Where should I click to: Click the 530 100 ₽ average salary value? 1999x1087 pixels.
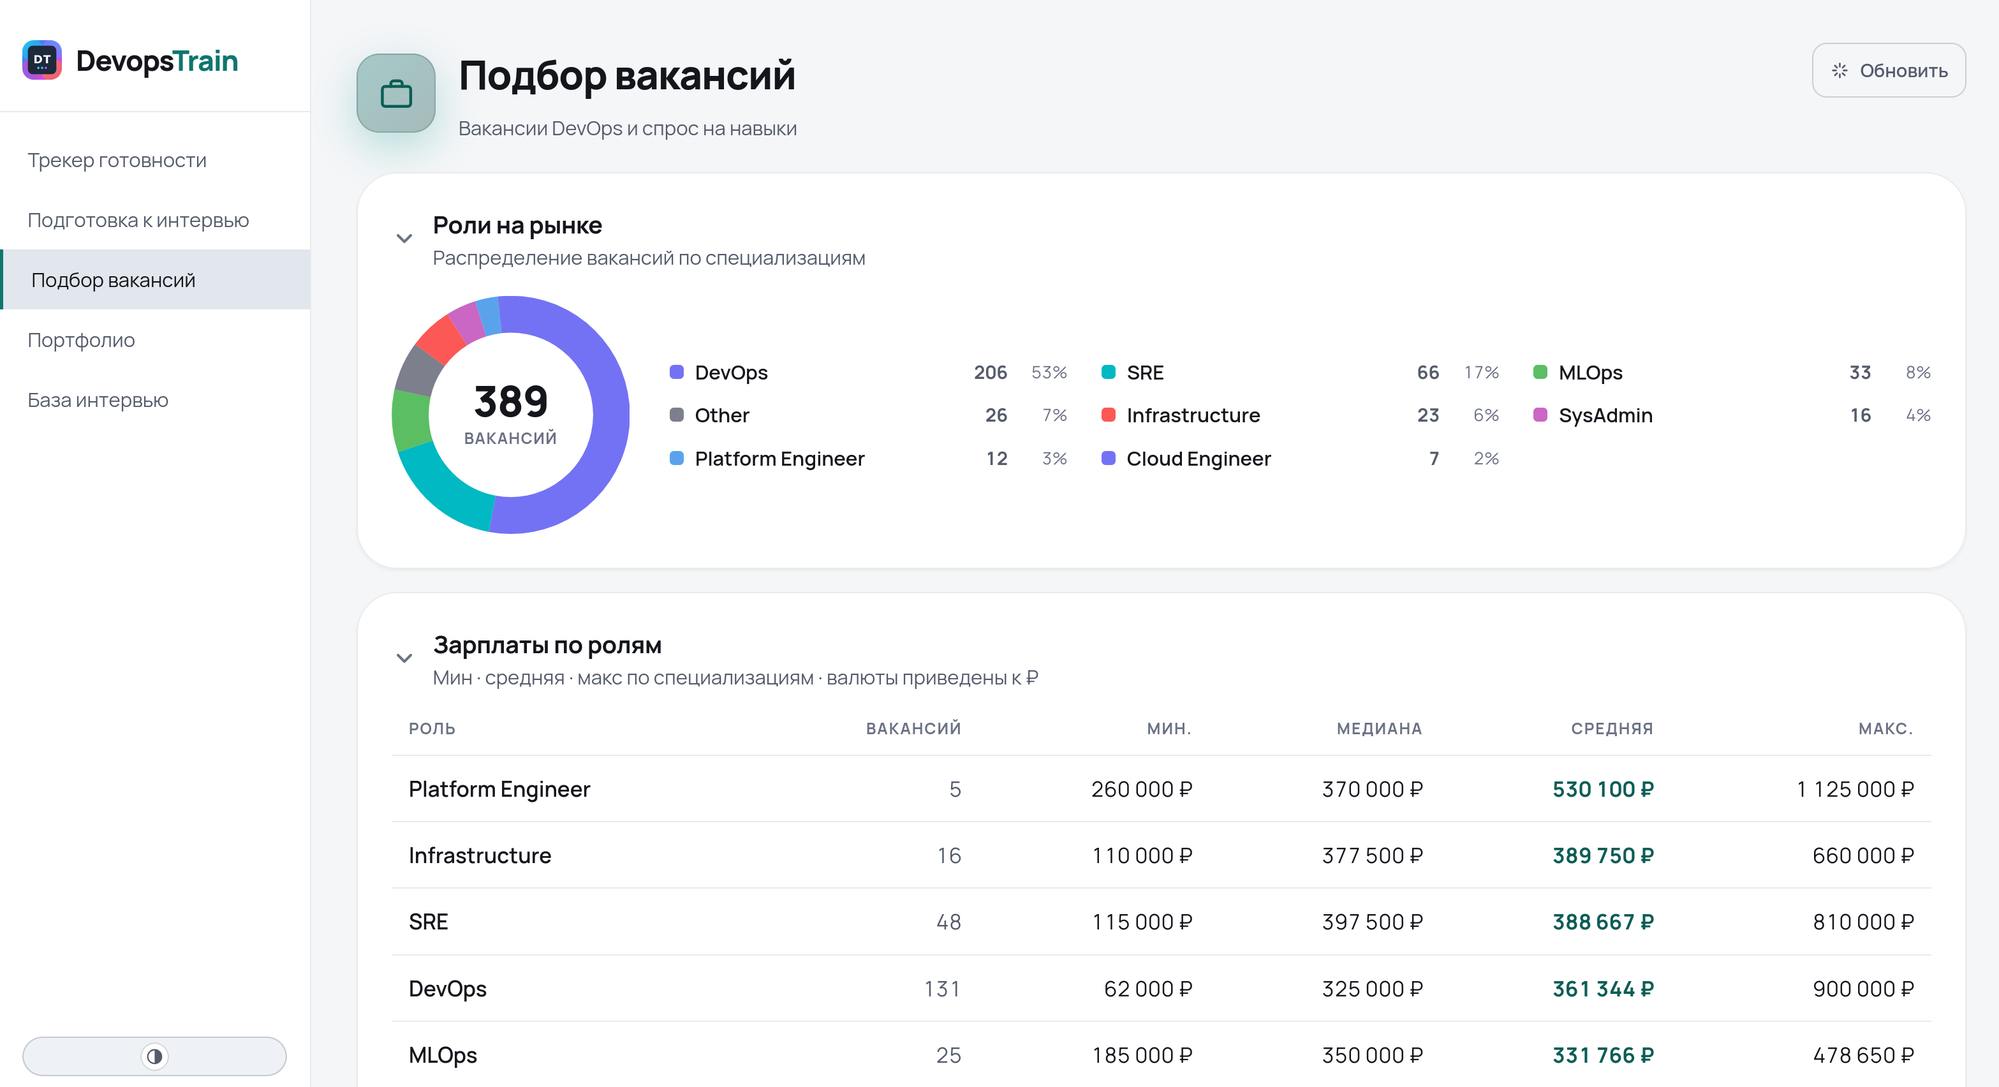click(1603, 789)
